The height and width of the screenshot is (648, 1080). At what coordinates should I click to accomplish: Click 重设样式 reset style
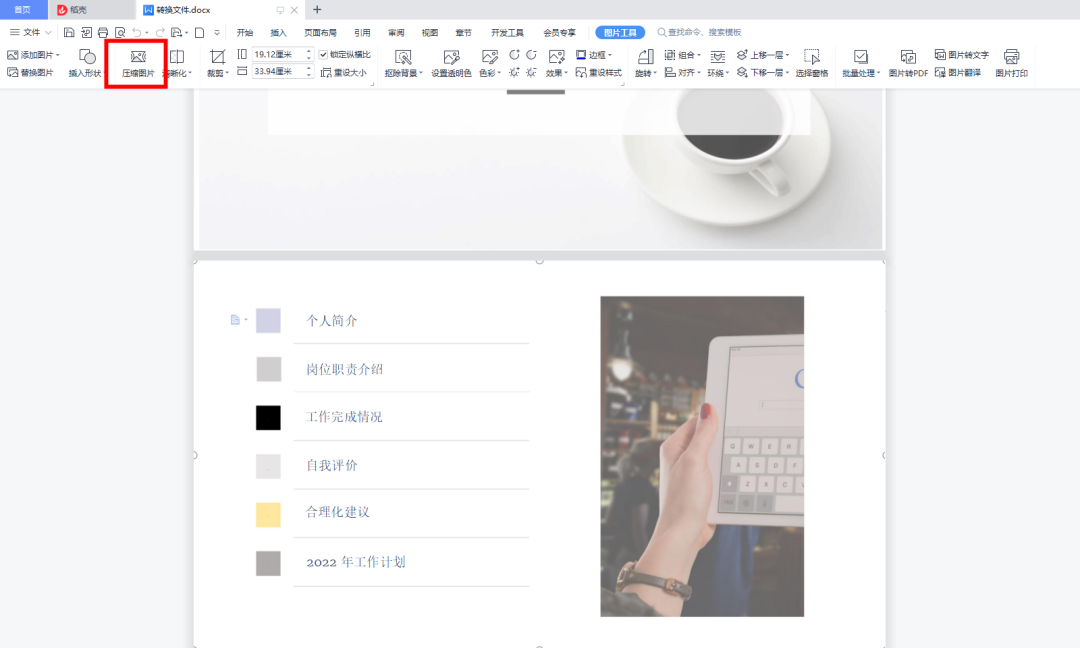click(x=599, y=72)
